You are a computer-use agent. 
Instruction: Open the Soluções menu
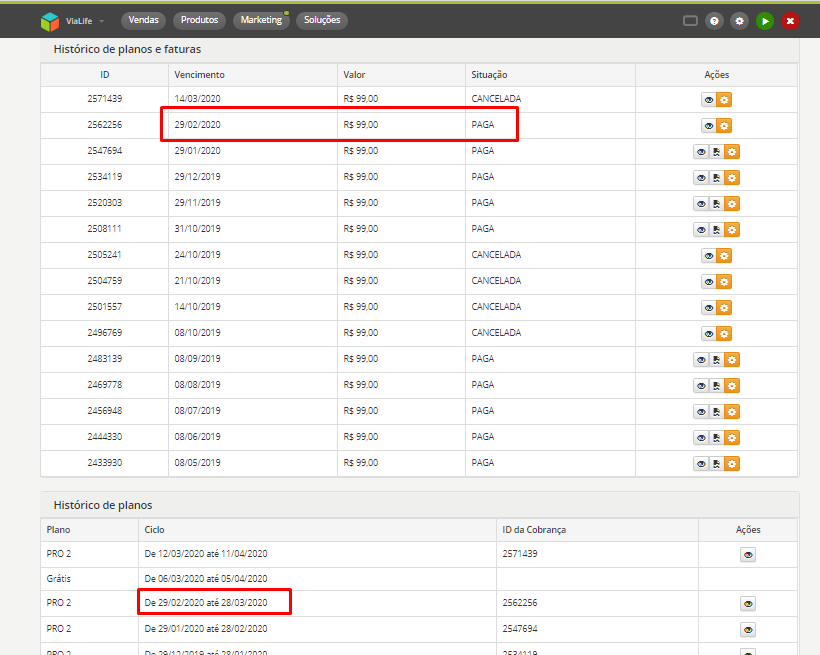[x=322, y=20]
